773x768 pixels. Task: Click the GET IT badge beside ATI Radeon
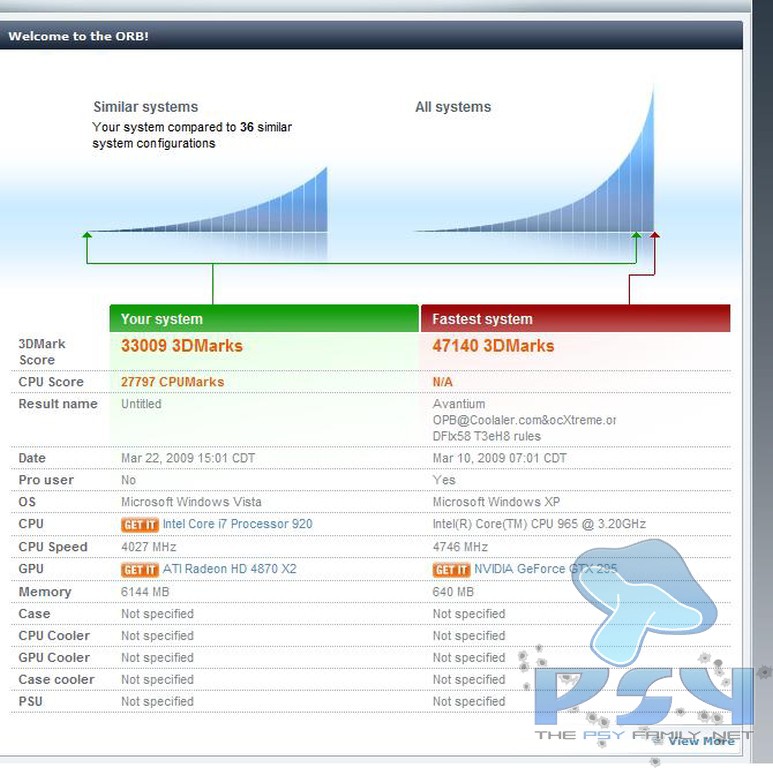click(x=140, y=569)
